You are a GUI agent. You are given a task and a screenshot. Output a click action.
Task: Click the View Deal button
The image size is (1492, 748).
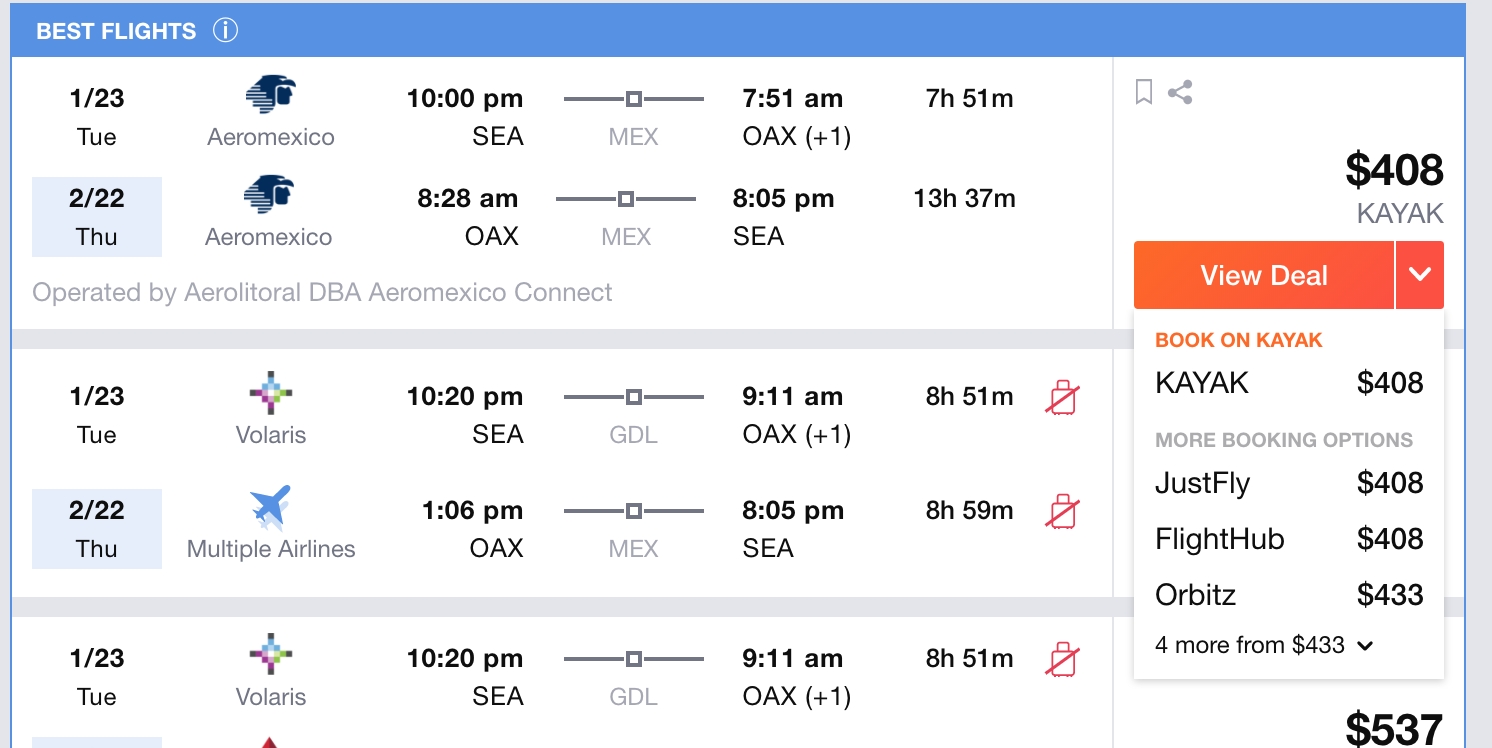coord(1264,275)
